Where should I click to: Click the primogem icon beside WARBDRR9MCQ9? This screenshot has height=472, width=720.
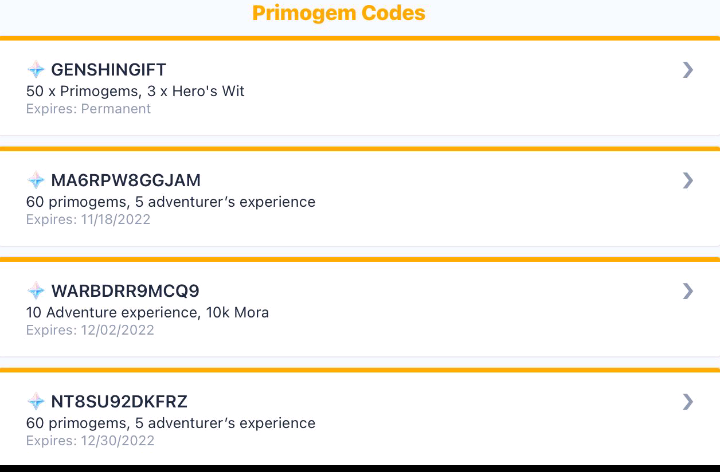[36, 291]
